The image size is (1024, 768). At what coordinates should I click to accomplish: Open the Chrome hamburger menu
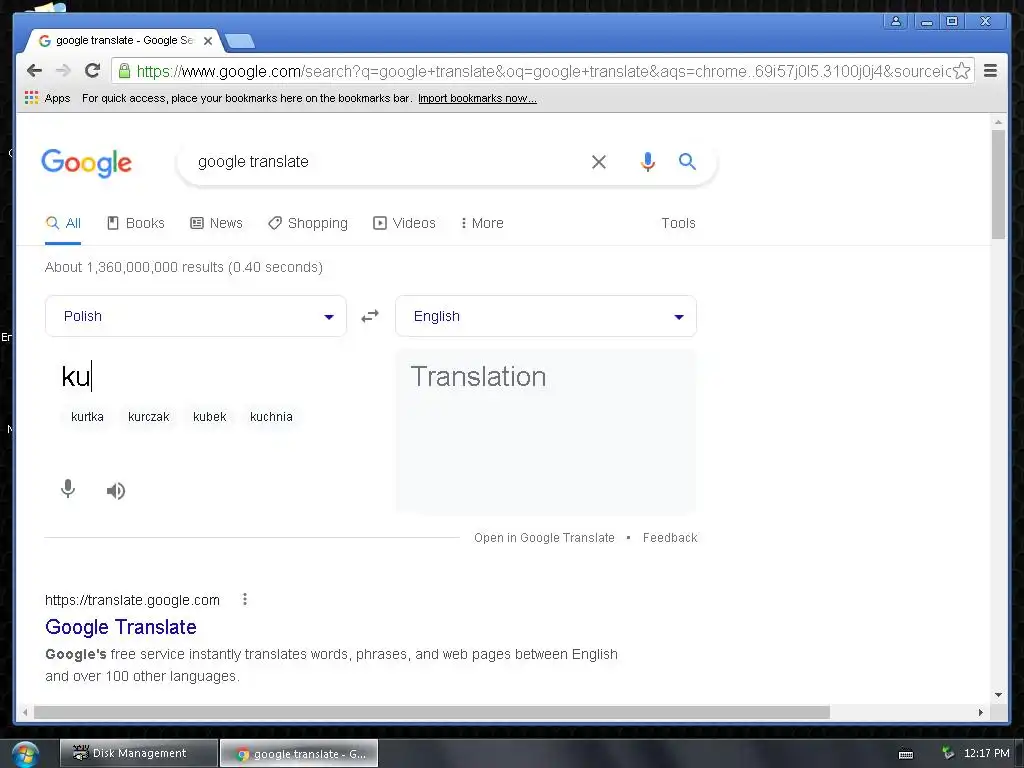tap(990, 71)
